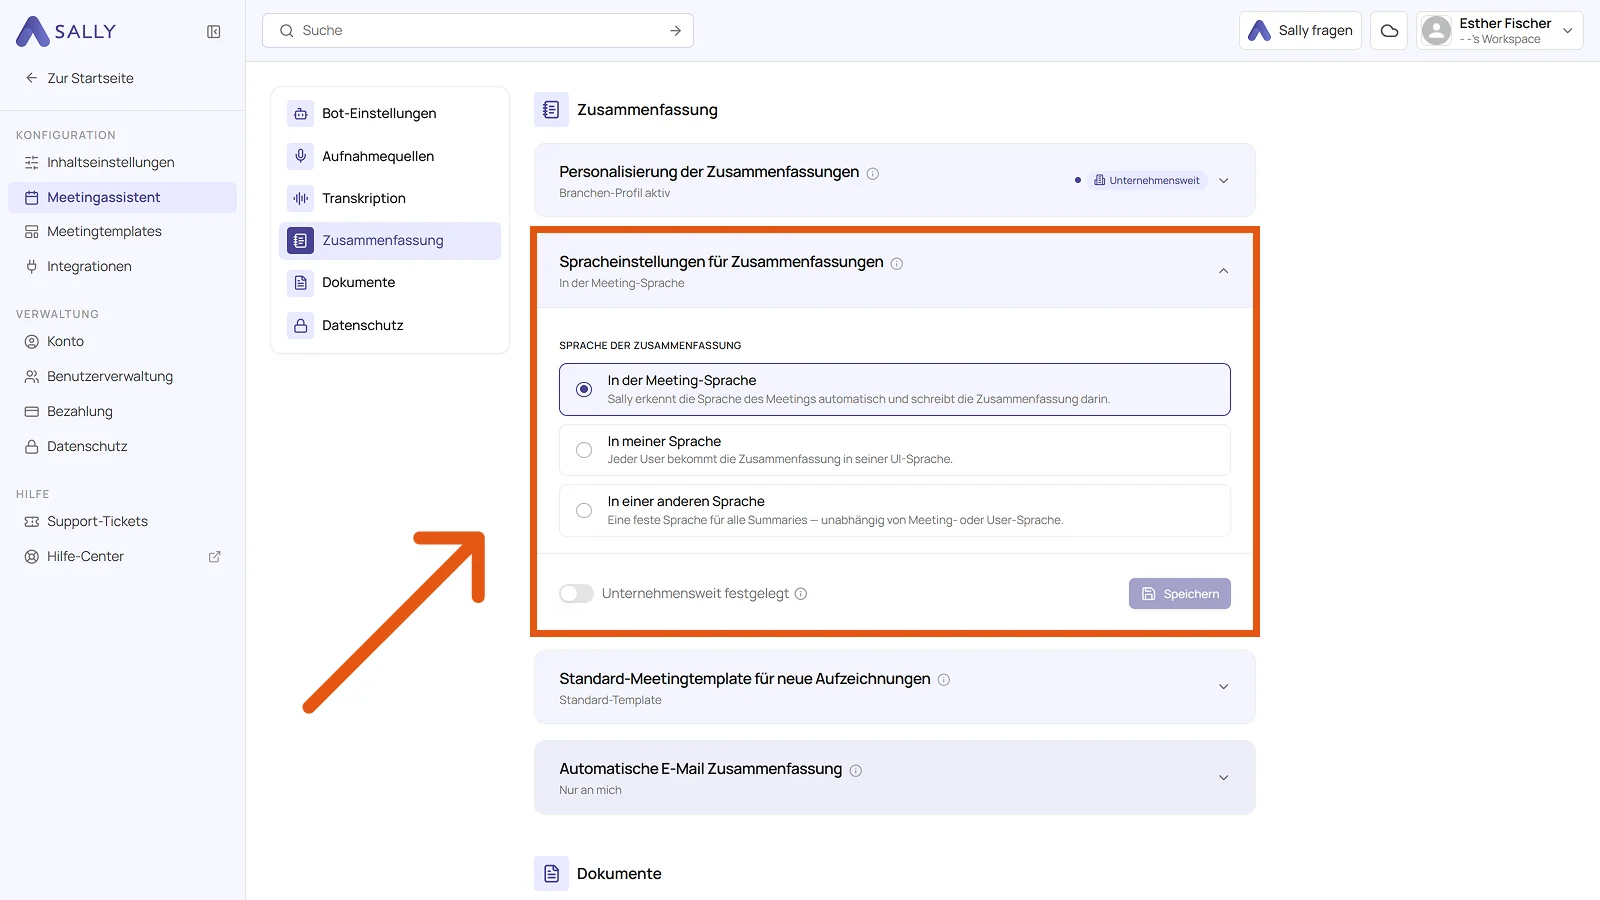1600x900 pixels.
Task: Show info for Standard-Meetingtemplate für neue Aufzeichnungen
Action: coord(944,680)
